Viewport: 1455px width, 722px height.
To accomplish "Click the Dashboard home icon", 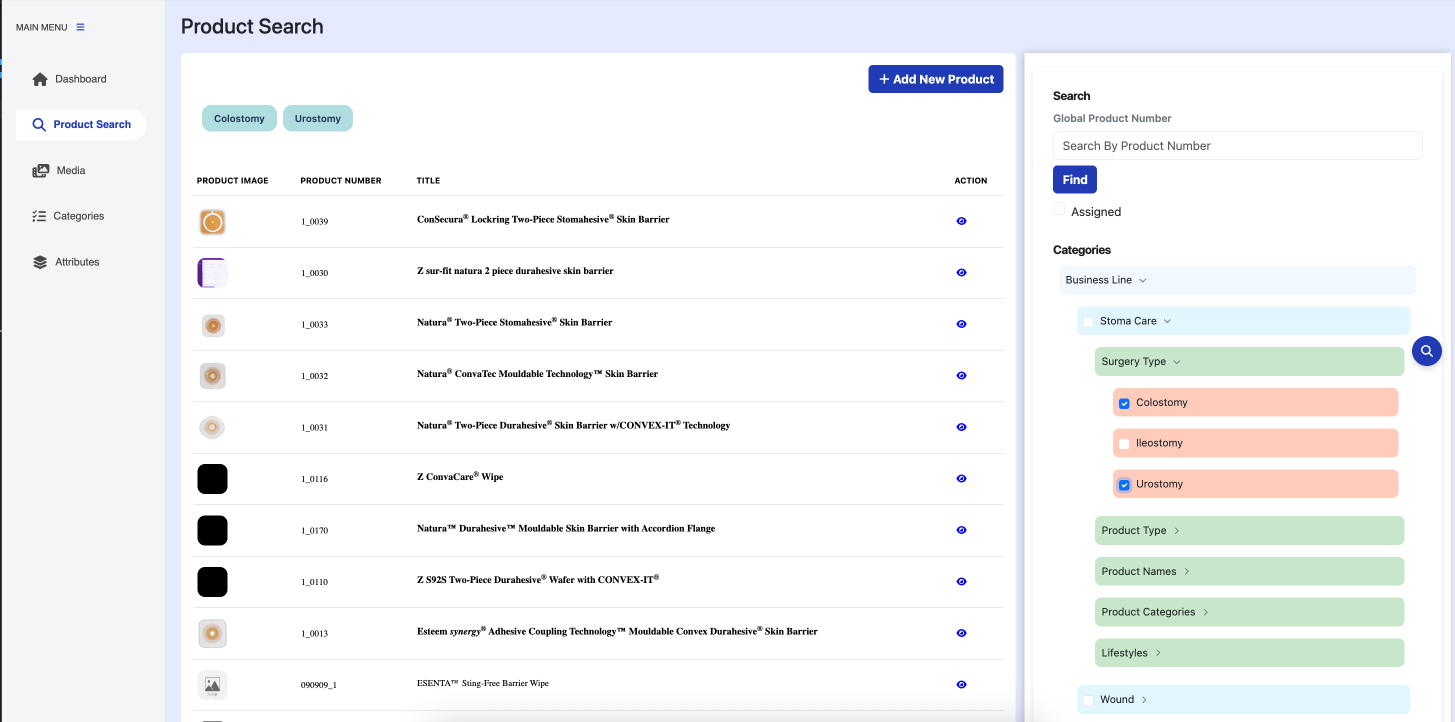I will 40,79.
